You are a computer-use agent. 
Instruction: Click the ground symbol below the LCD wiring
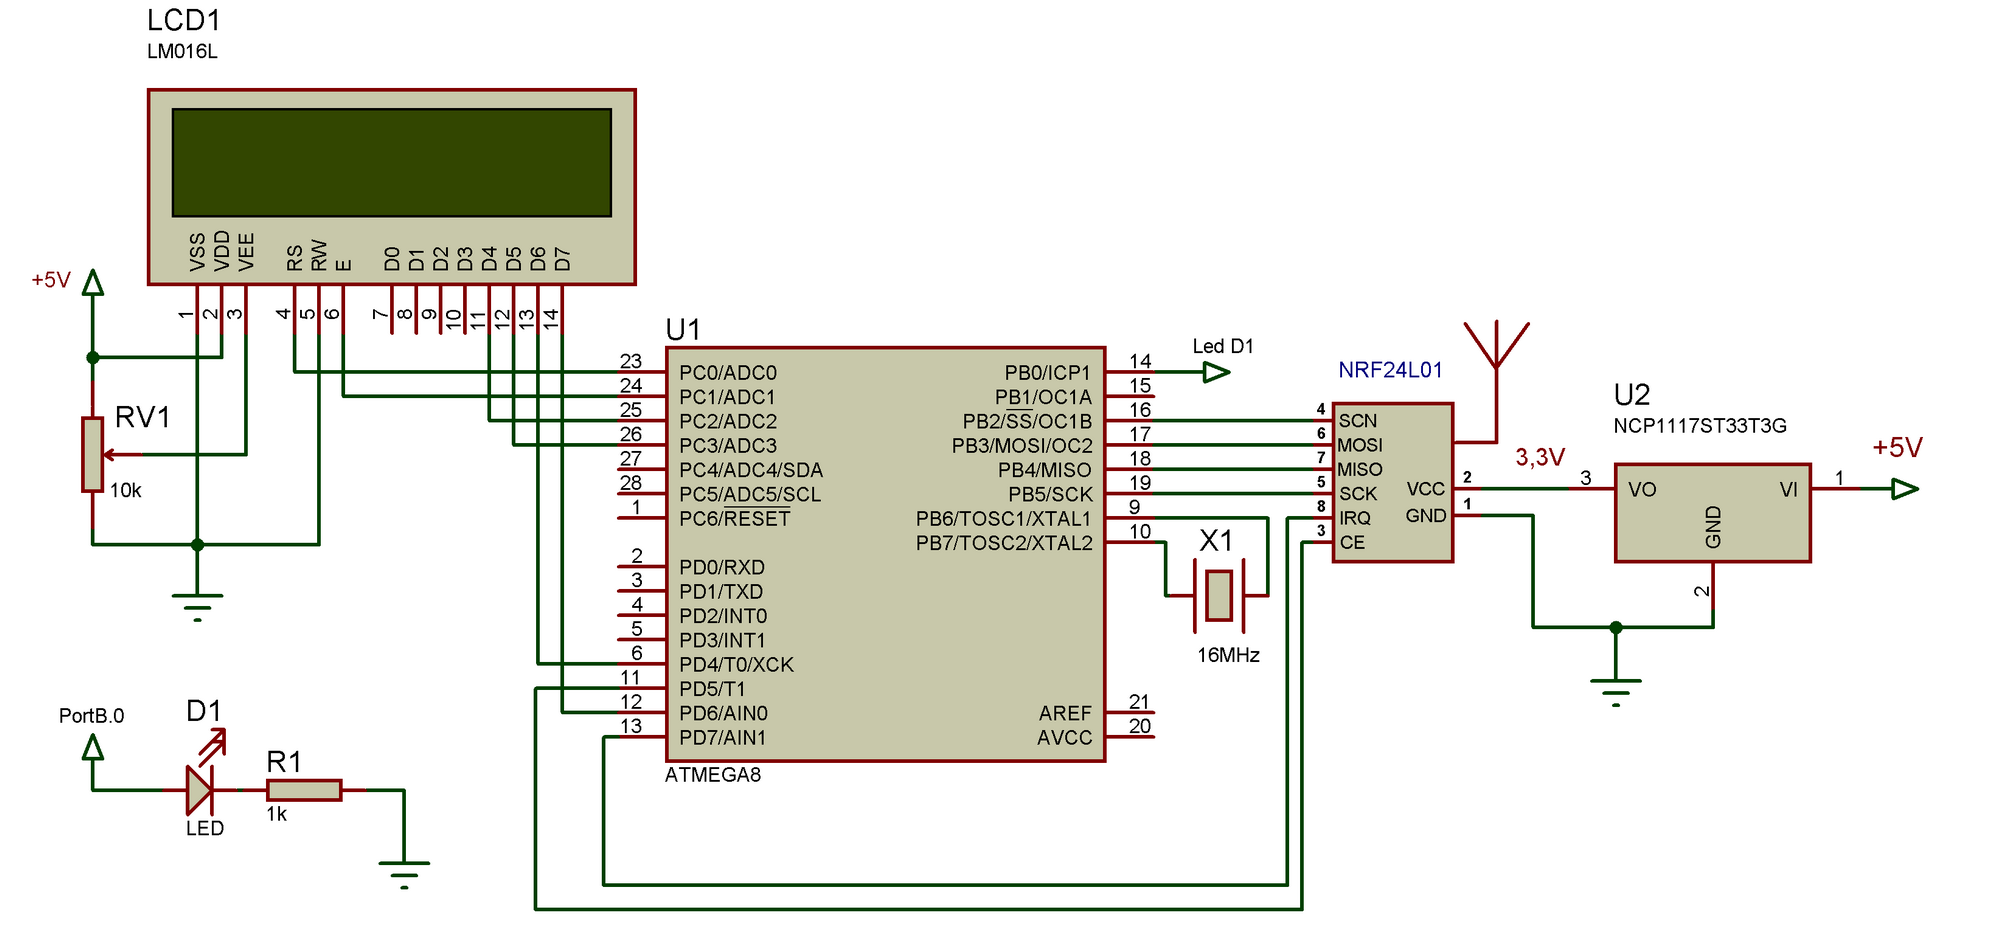coord(197,607)
